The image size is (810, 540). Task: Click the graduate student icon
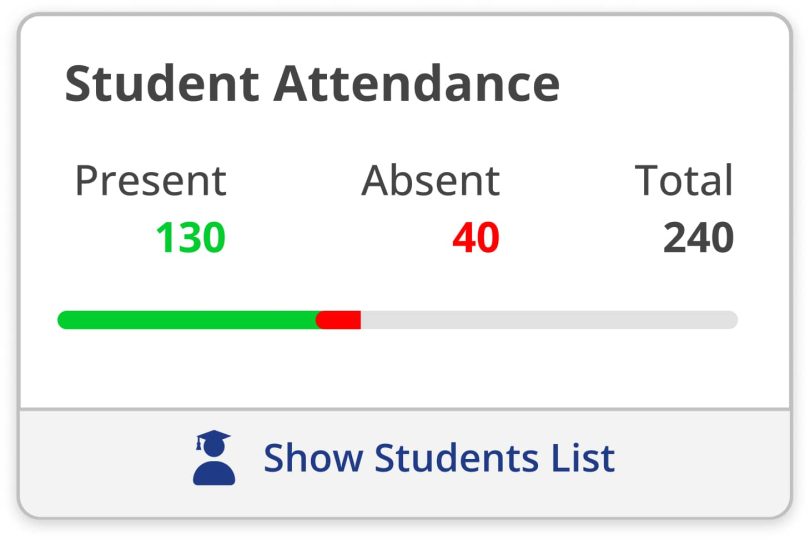point(214,458)
